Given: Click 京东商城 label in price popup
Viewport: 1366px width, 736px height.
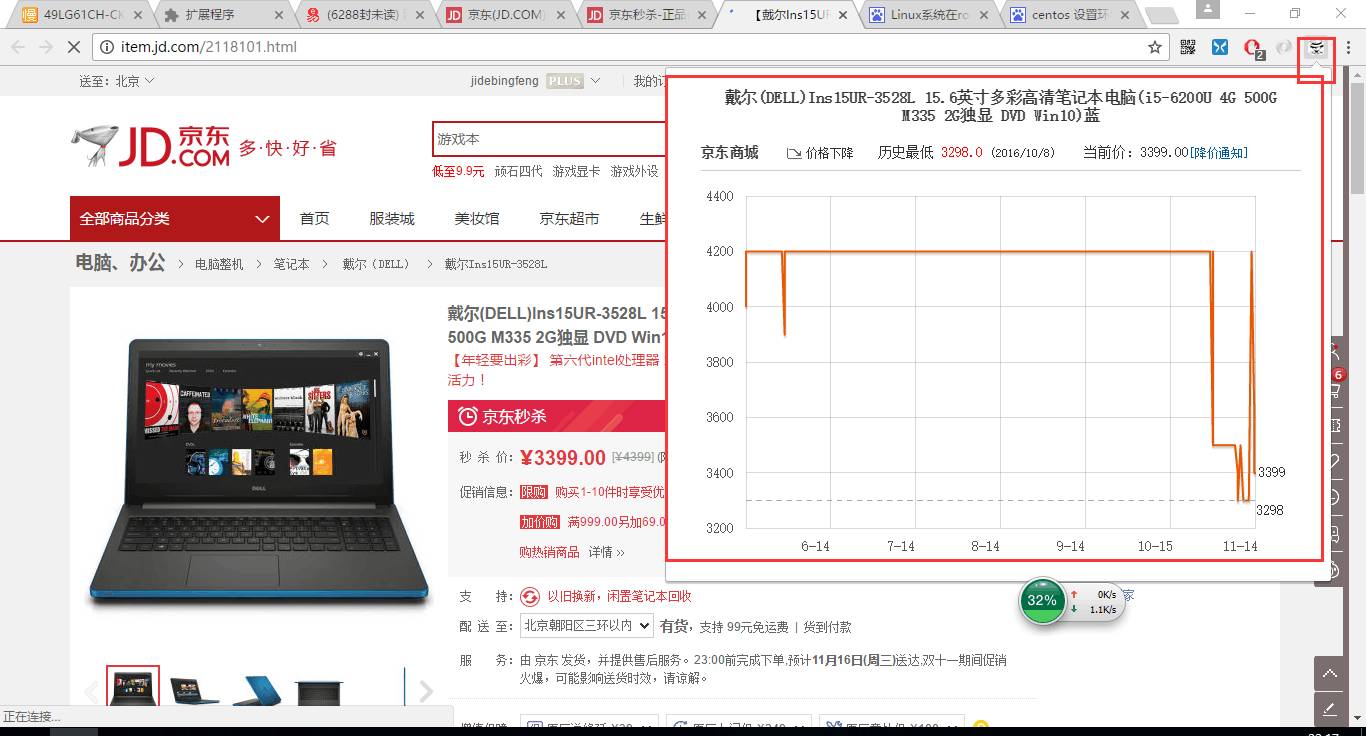Looking at the screenshot, I should [x=730, y=153].
